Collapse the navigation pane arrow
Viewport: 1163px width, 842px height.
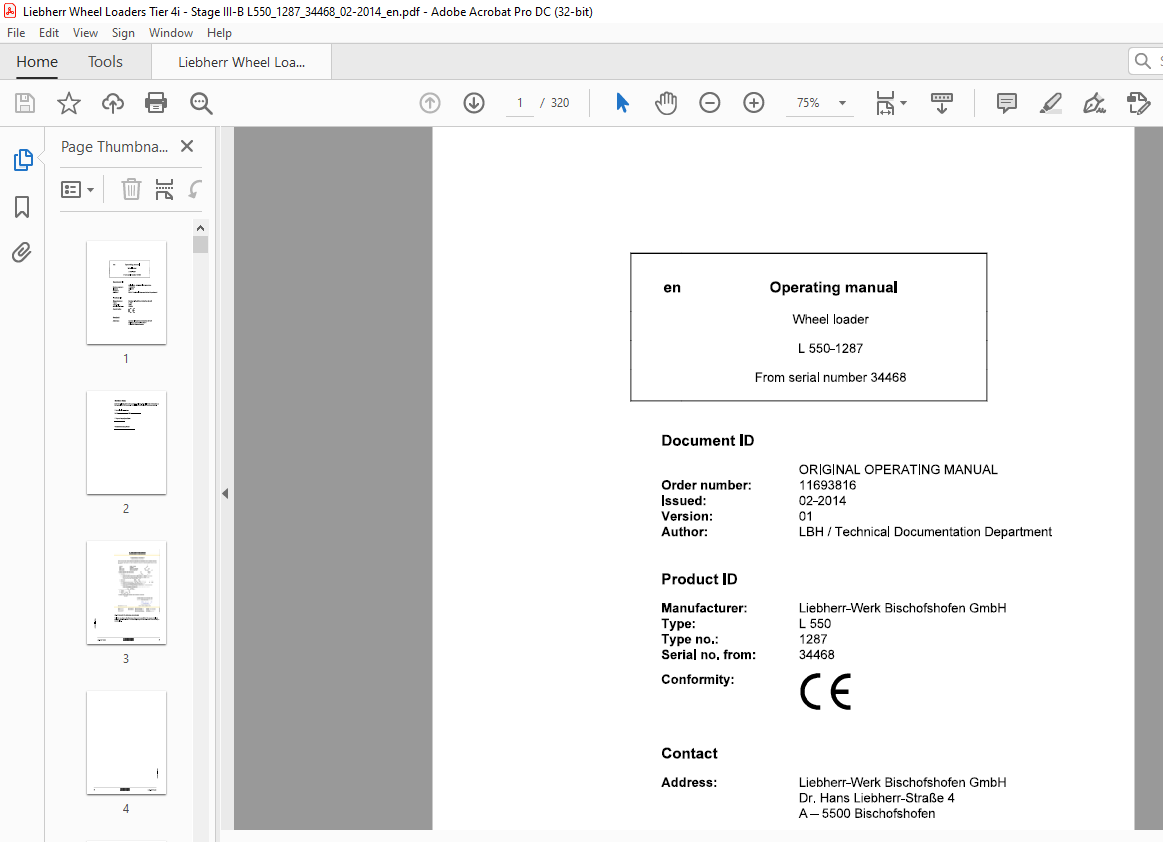225,493
